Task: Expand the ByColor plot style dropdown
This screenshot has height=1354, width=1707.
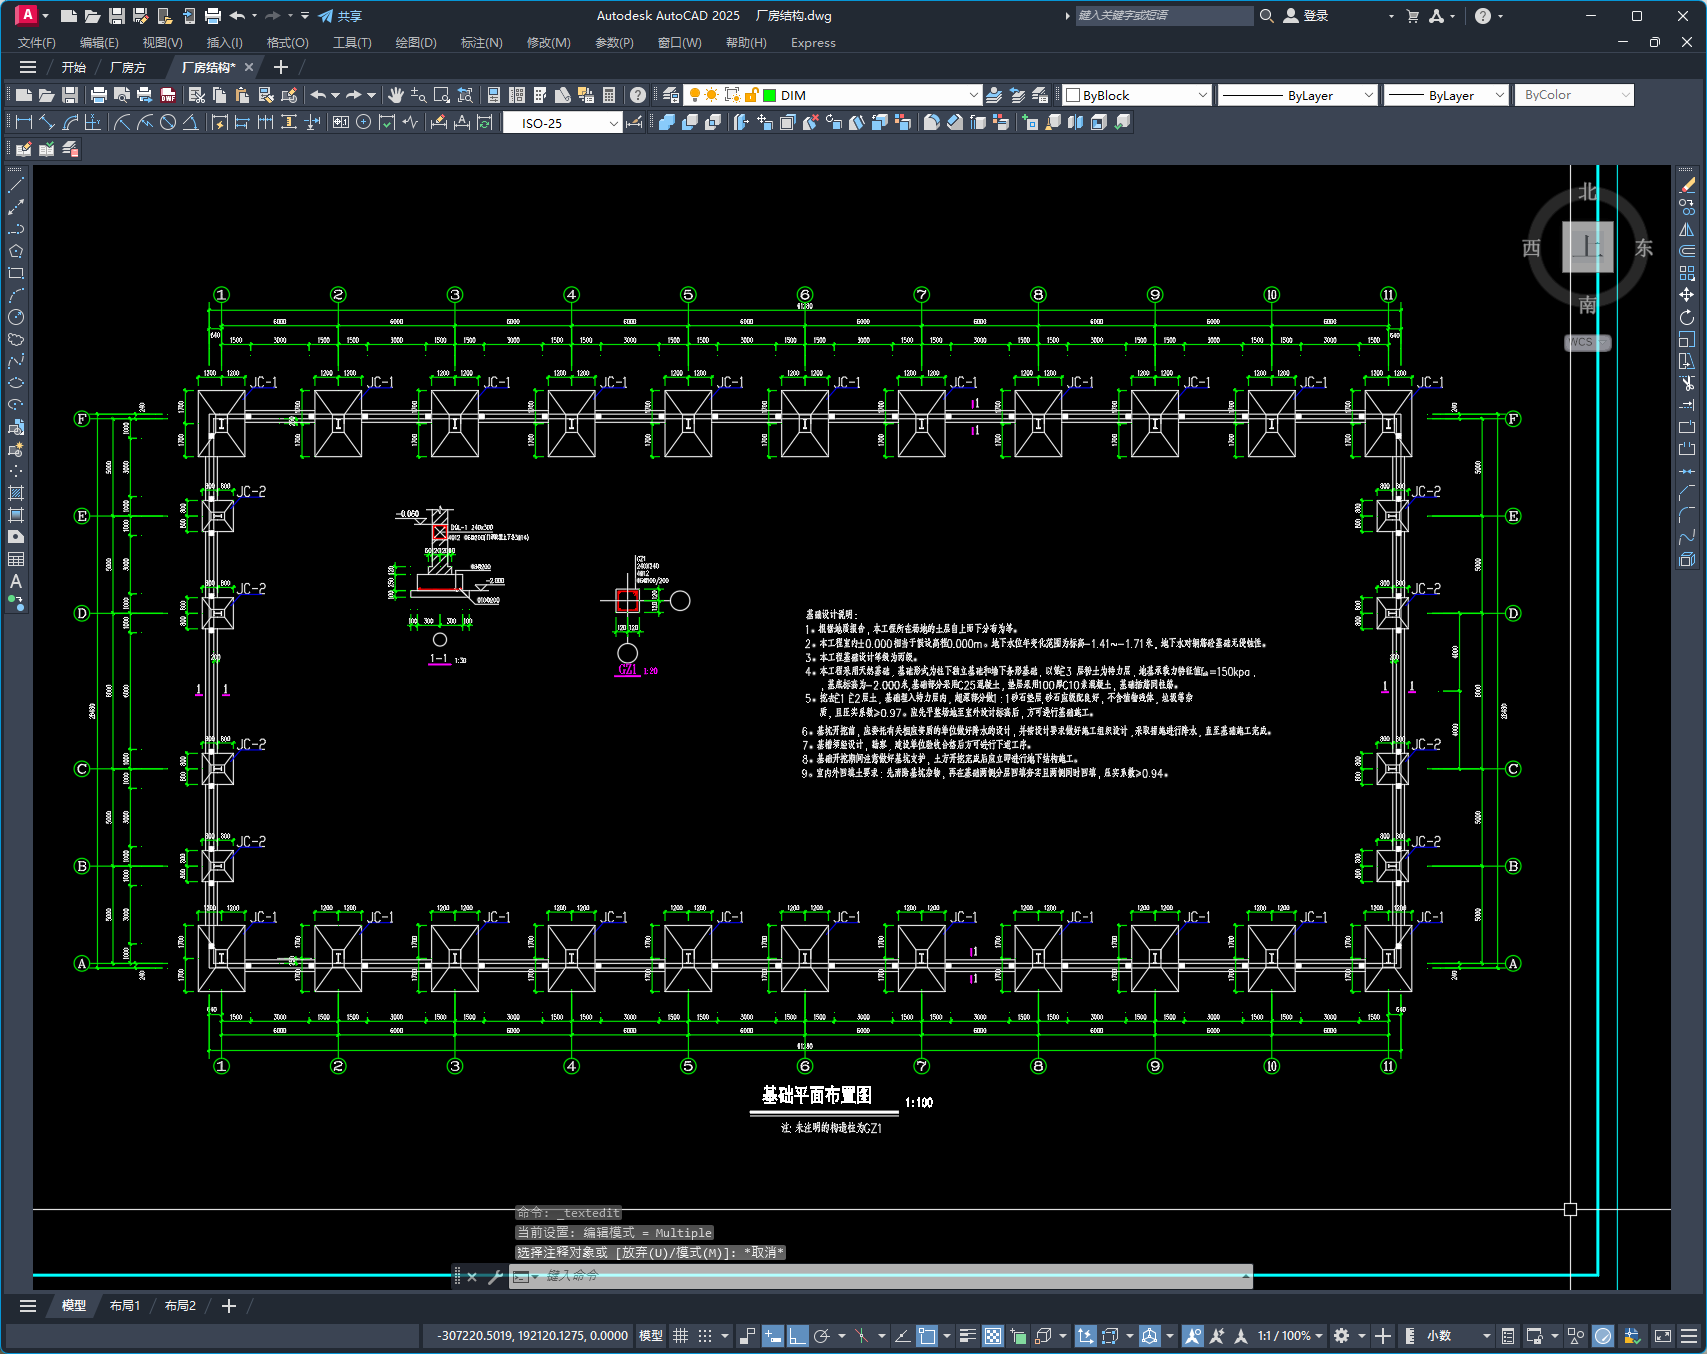Action: 1625,95
